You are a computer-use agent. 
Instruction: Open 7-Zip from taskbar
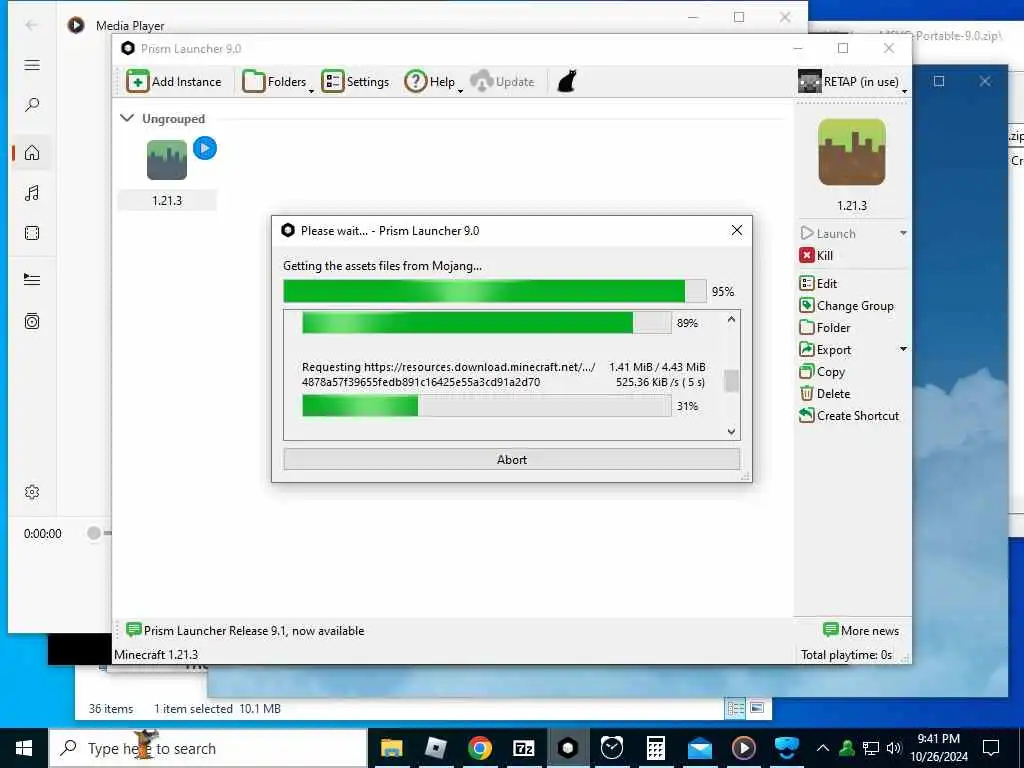[x=524, y=748]
